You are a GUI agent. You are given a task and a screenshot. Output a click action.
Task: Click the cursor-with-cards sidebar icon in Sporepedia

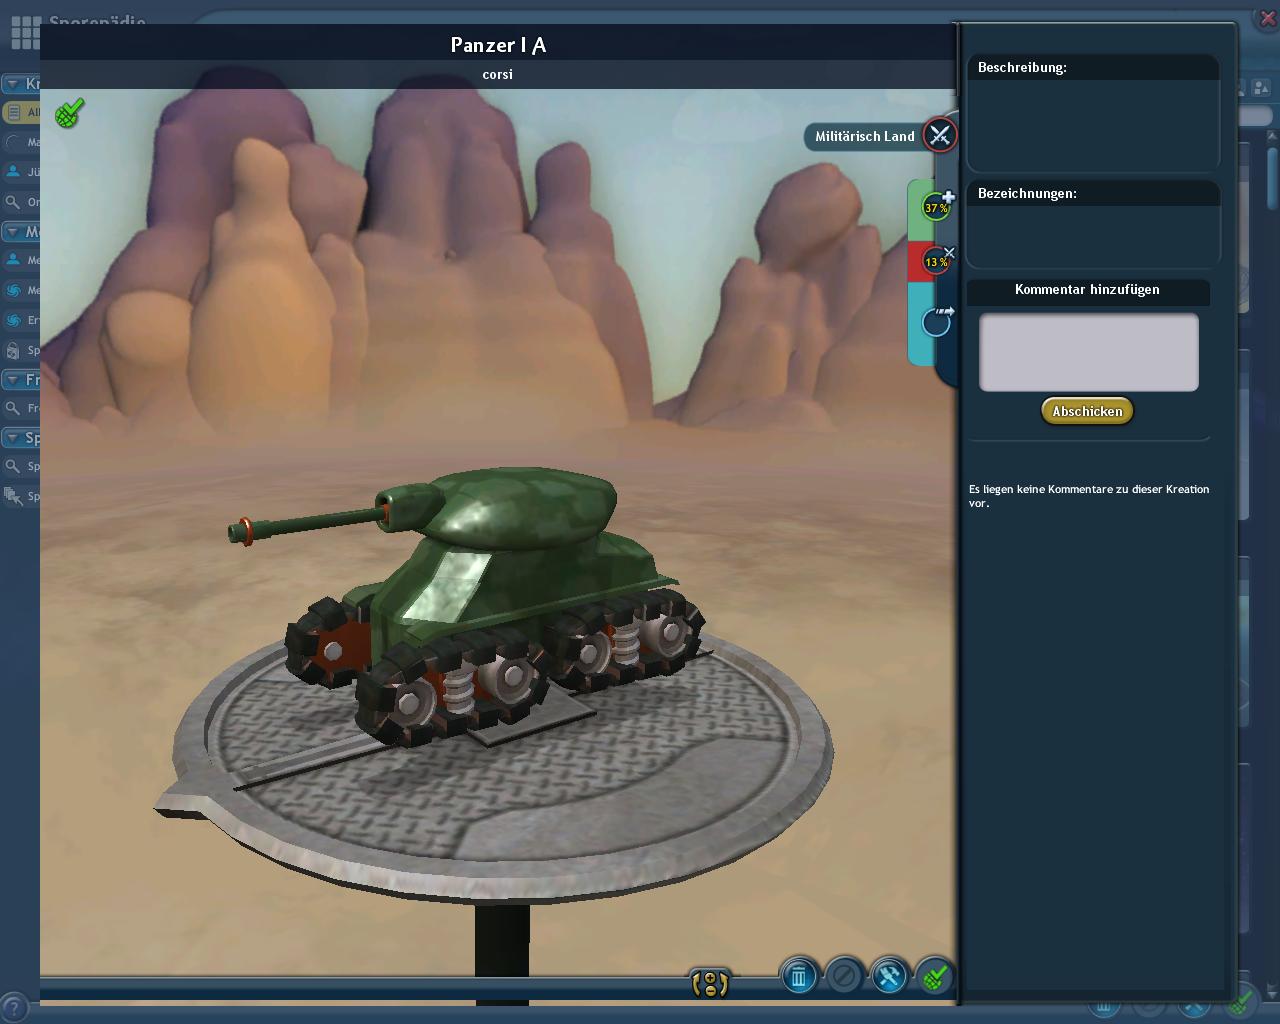point(13,496)
